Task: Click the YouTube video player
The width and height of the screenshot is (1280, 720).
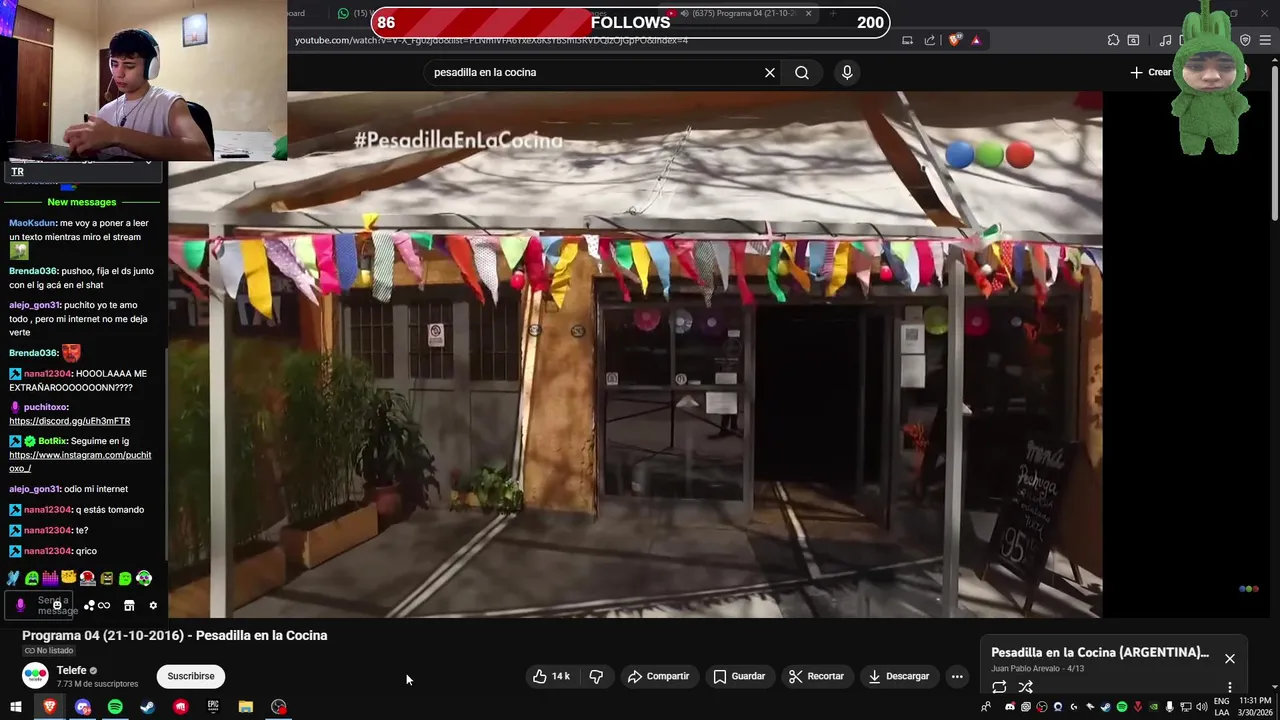Action: click(x=635, y=355)
